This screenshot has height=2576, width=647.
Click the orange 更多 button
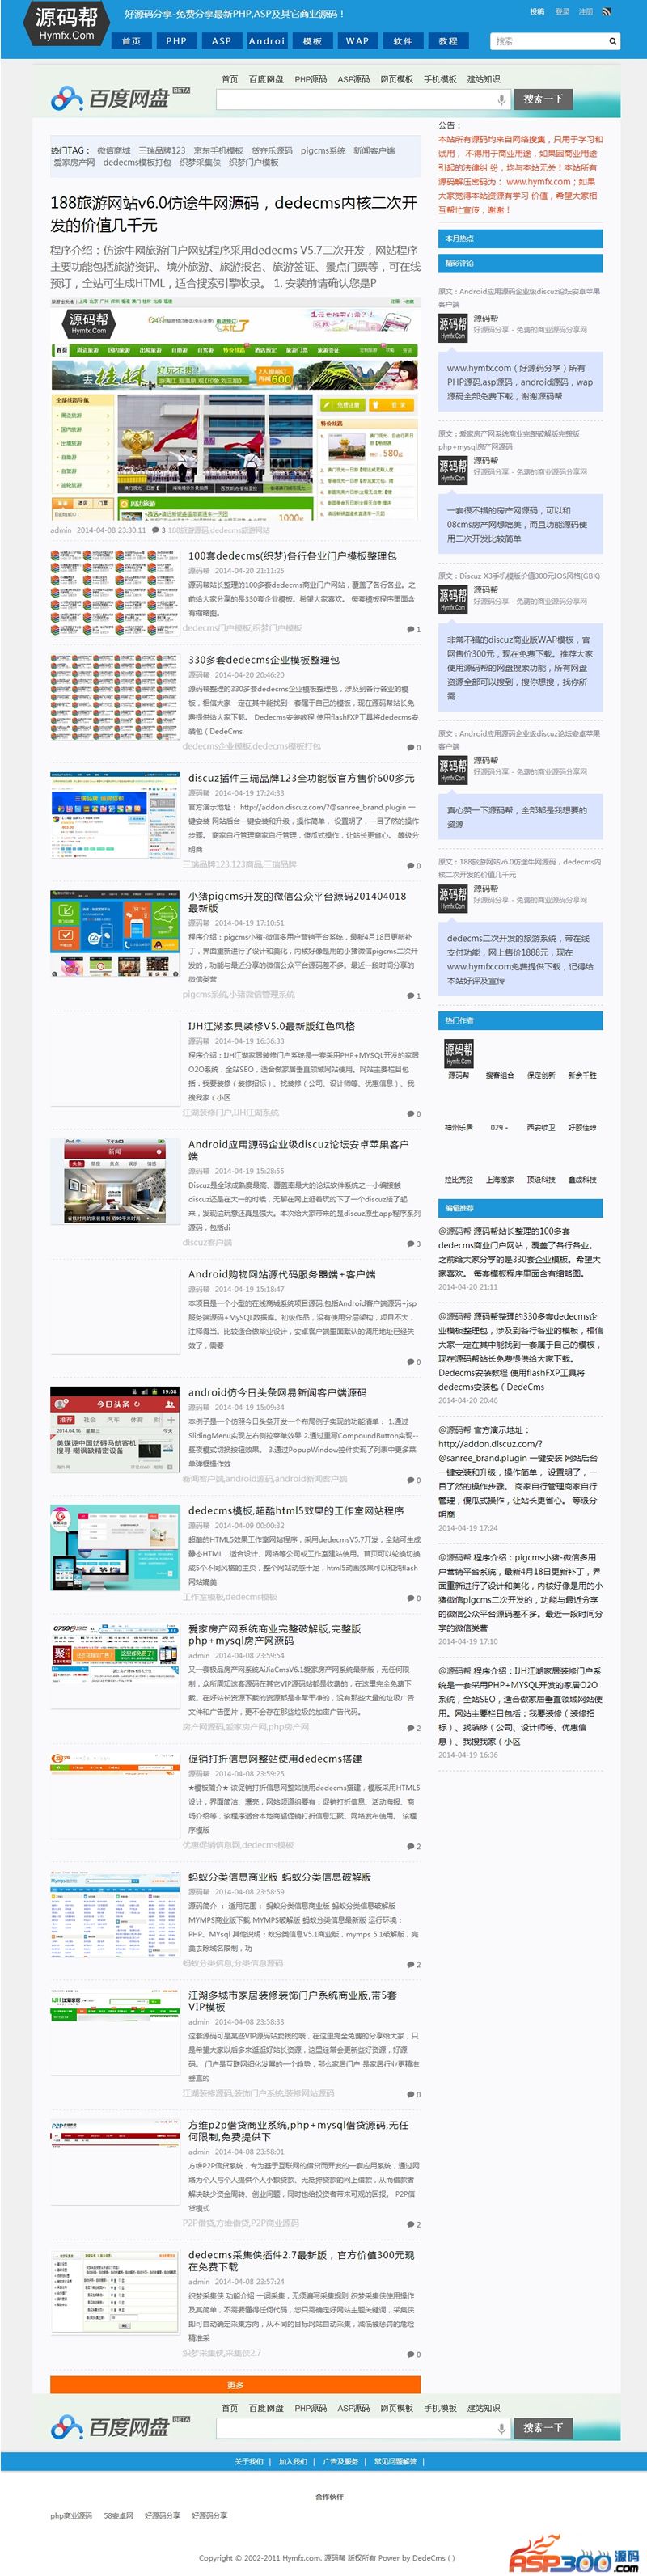[x=235, y=2384]
